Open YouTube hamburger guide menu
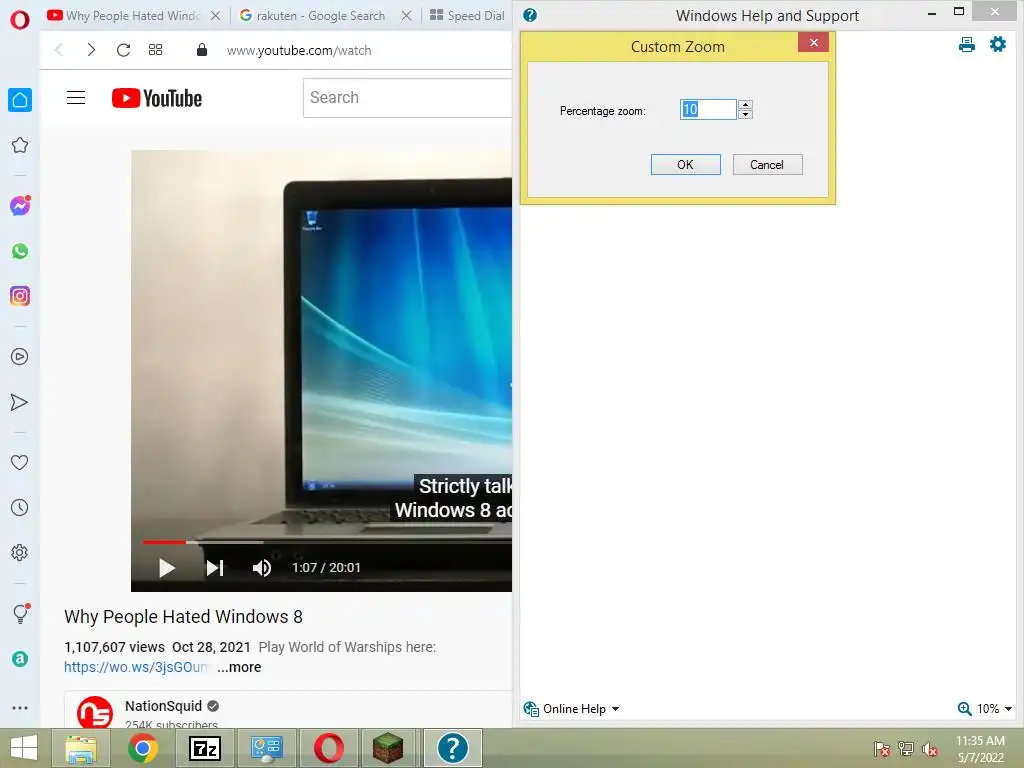This screenshot has width=1024, height=768. 76,98
